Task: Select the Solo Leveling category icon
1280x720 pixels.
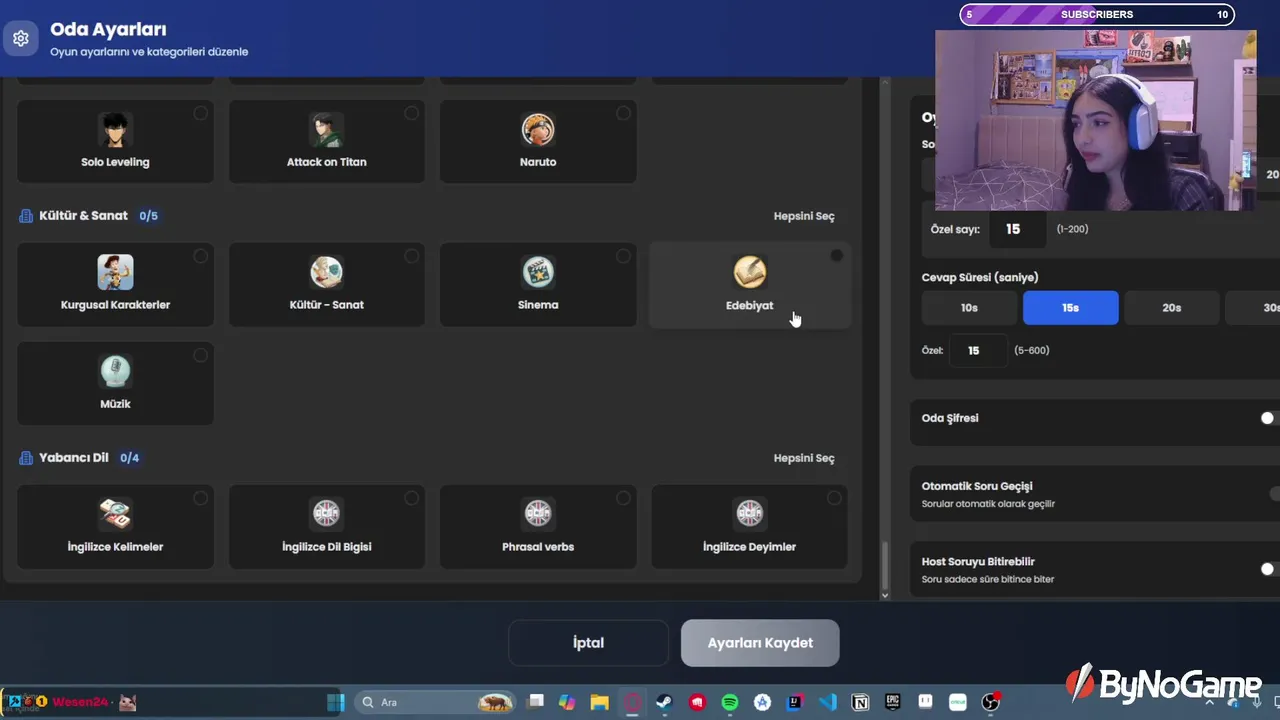Action: point(115,129)
